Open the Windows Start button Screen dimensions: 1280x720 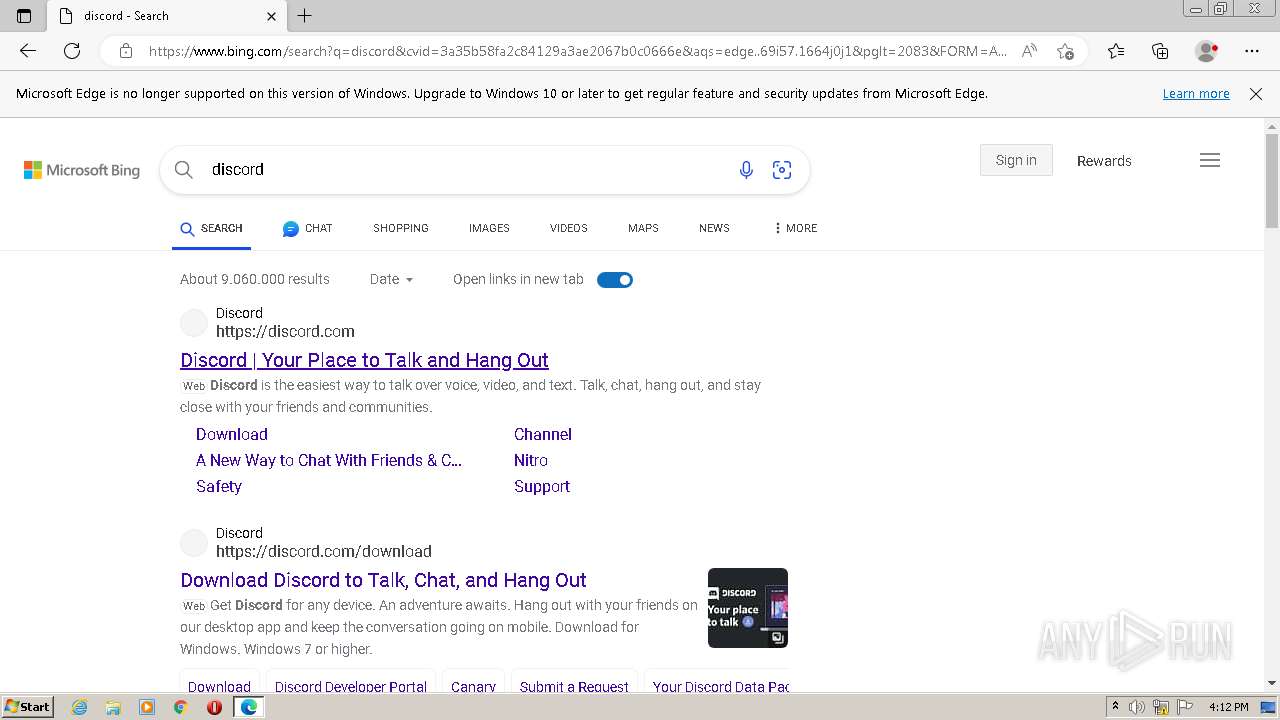27,707
